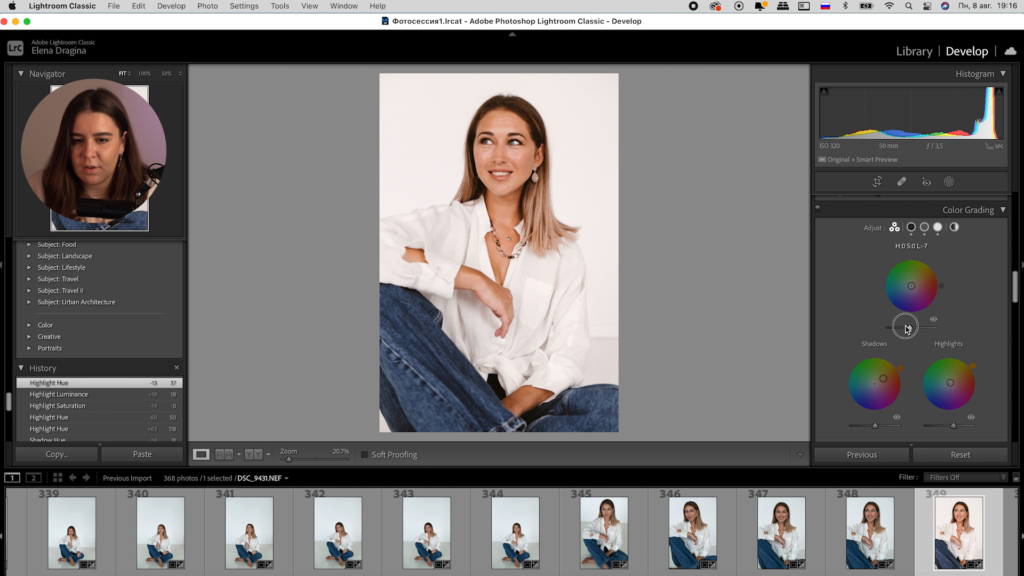
Task: Enable the Soft Proofing checkbox
Action: [365, 455]
